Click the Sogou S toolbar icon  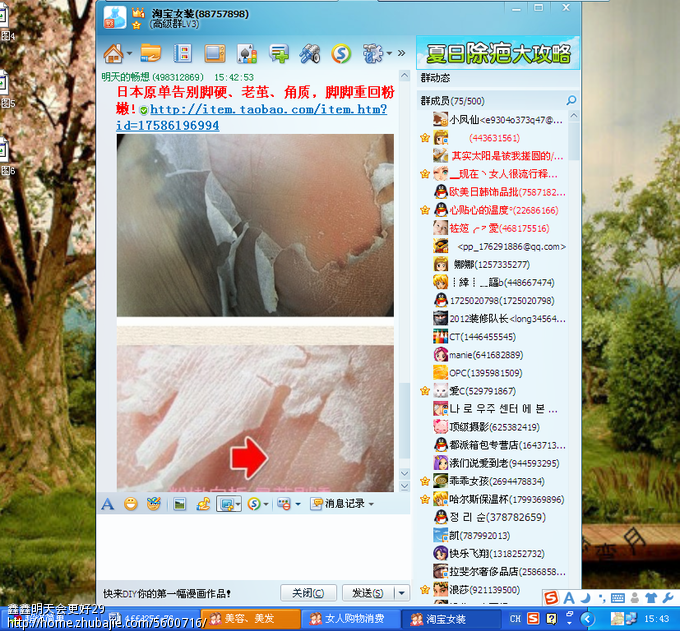(341, 54)
